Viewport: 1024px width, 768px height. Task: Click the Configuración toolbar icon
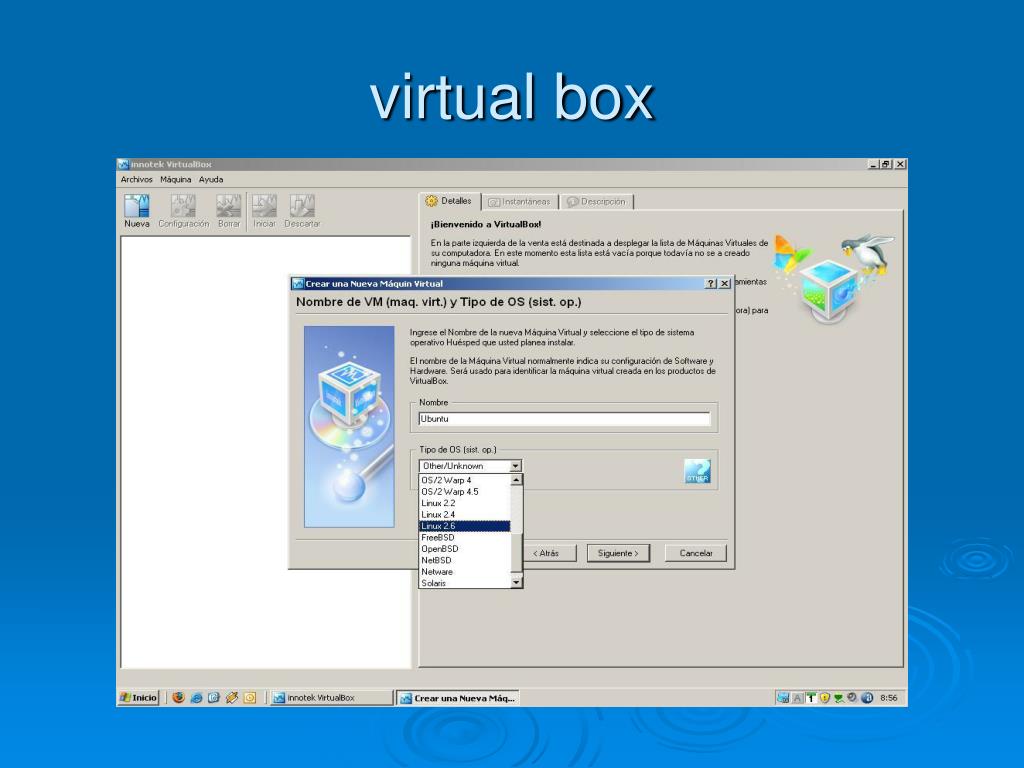[184, 211]
